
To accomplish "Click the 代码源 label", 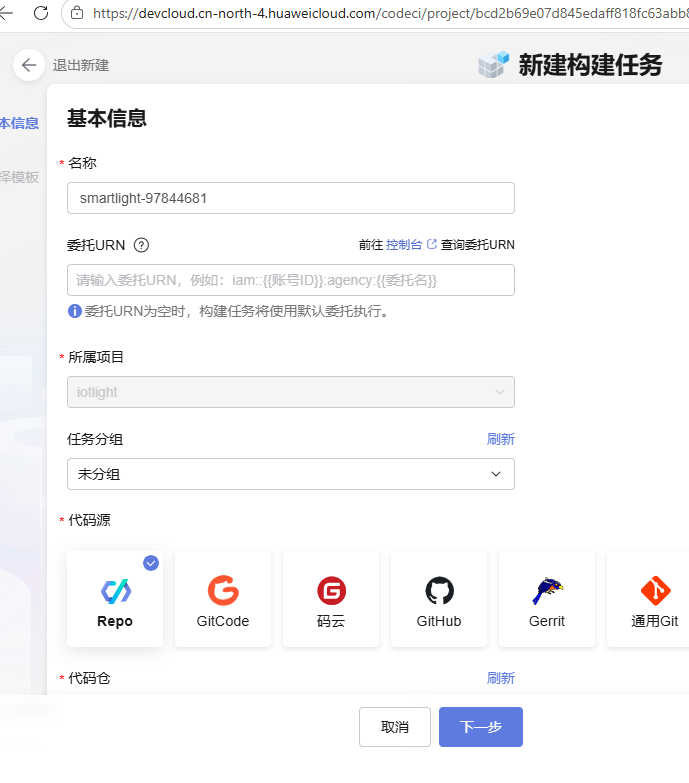I will [x=89, y=520].
